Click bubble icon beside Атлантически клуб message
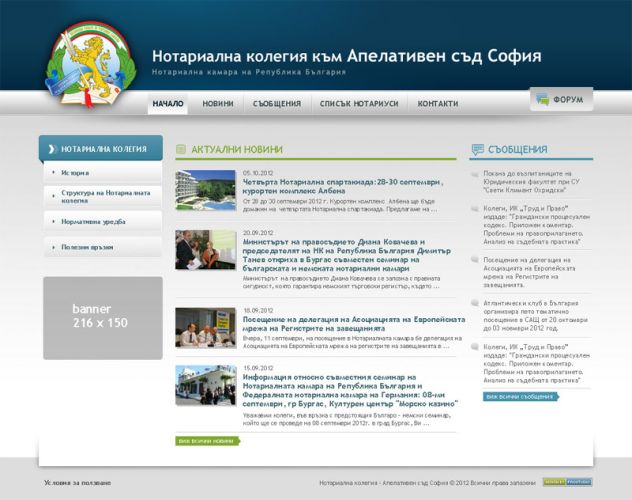The image size is (632, 500). coord(475,303)
